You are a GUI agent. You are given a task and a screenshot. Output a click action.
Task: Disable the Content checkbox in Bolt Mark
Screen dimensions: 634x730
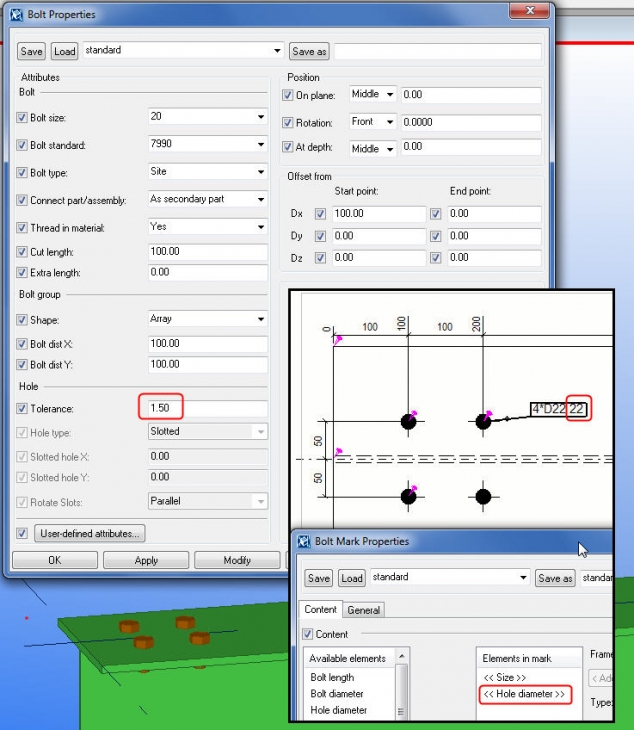(x=308, y=634)
